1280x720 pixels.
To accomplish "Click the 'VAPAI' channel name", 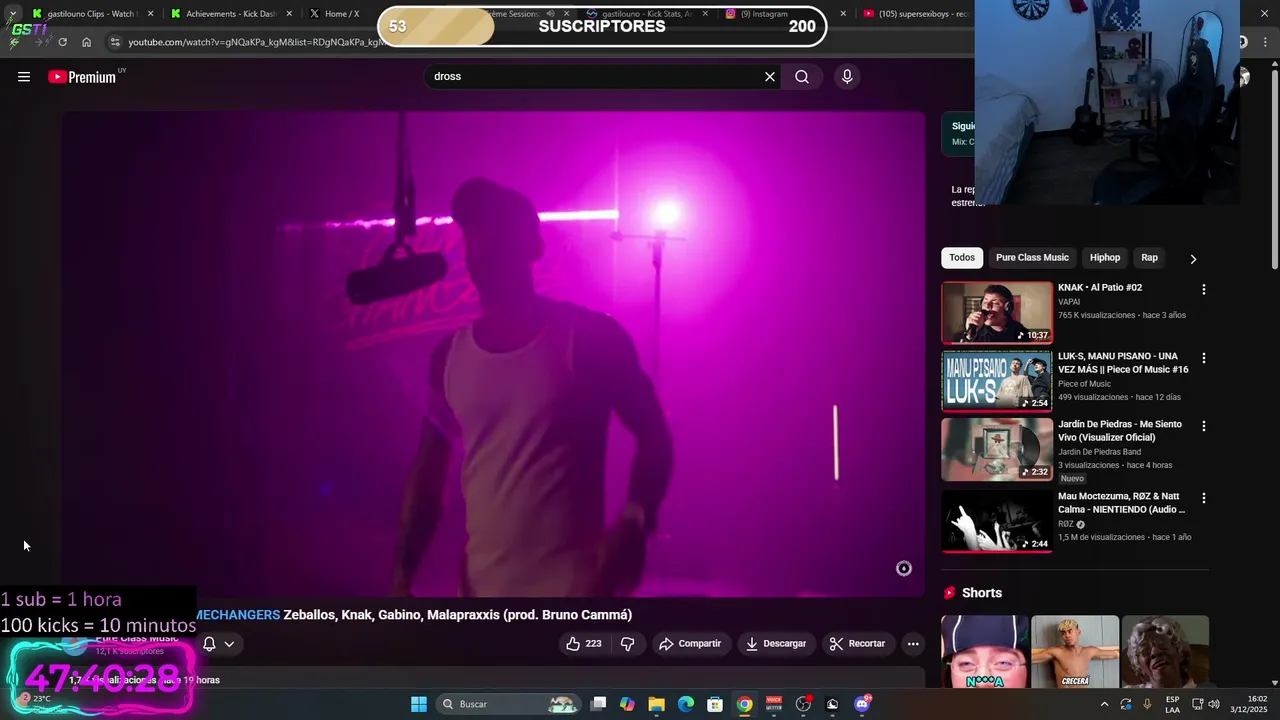I will click(x=1069, y=302).
